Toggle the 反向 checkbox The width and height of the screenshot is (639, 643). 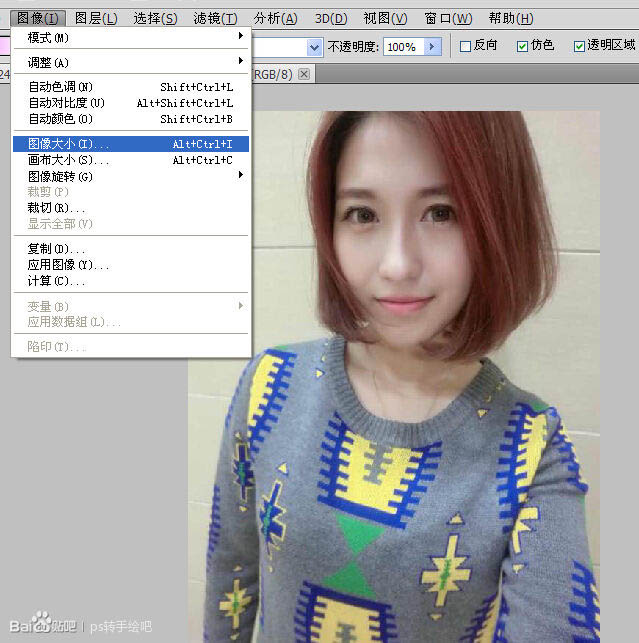465,46
